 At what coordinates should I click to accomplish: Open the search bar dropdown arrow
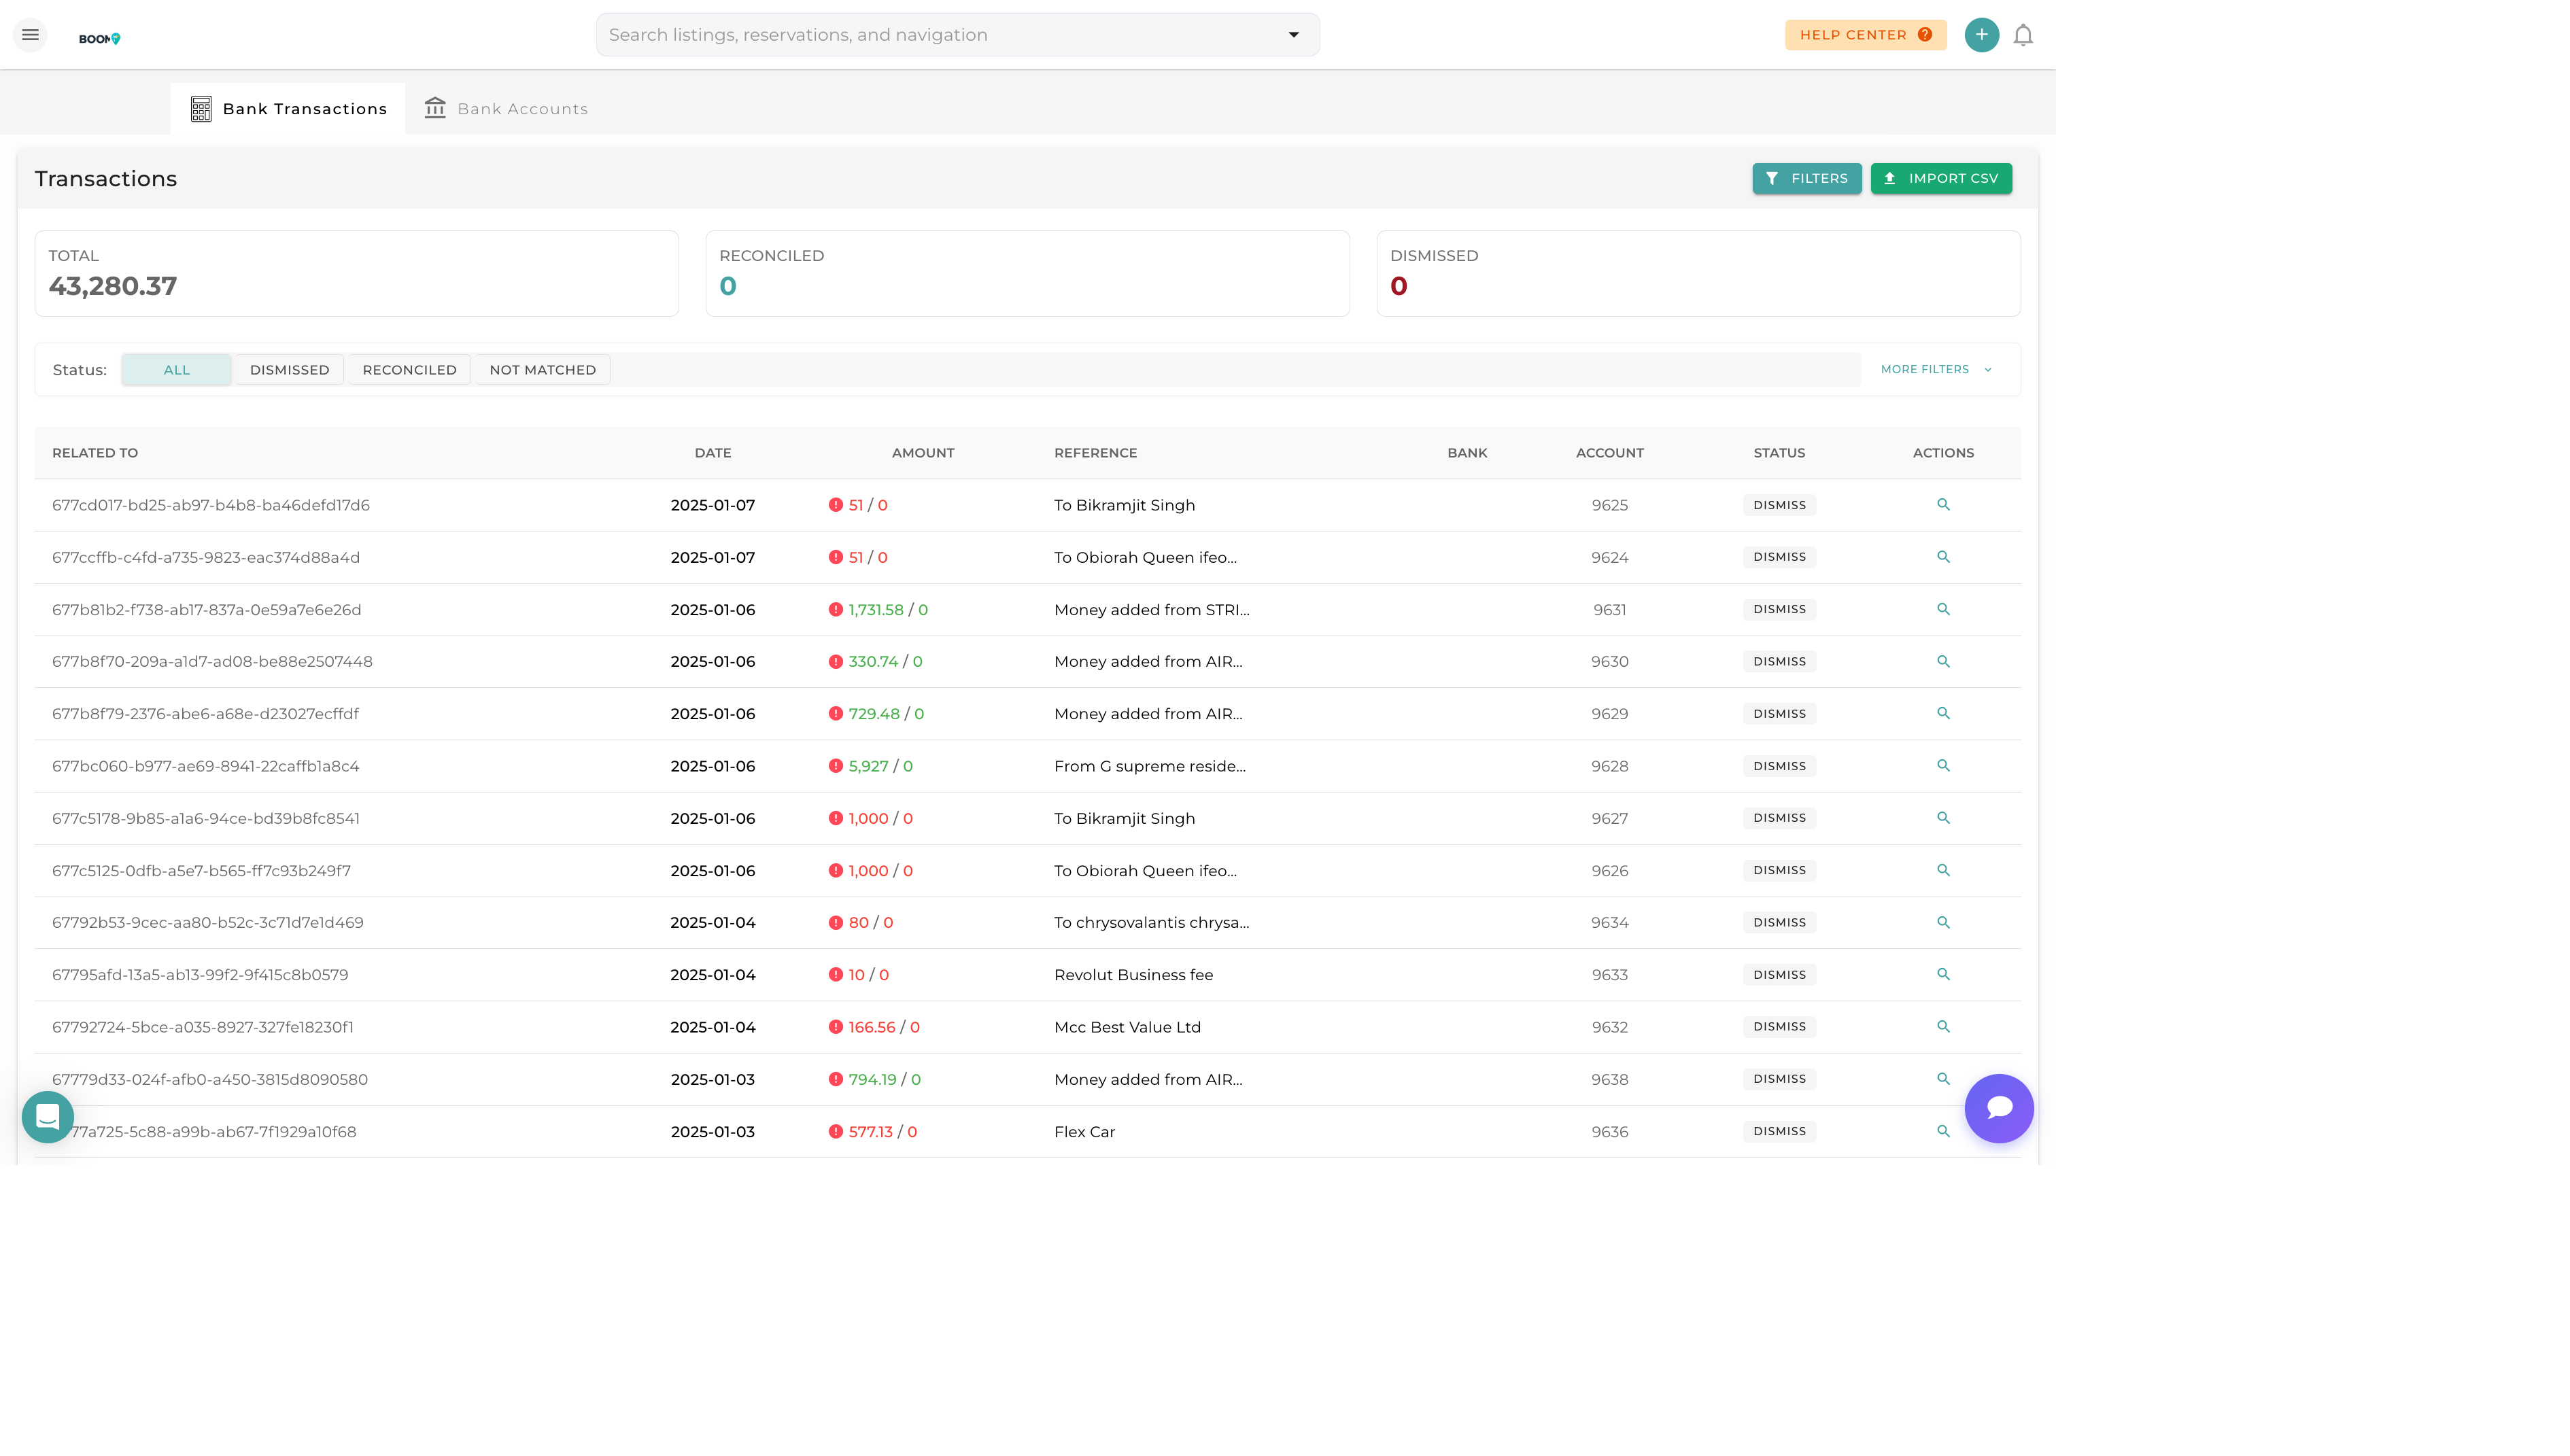pos(1293,35)
